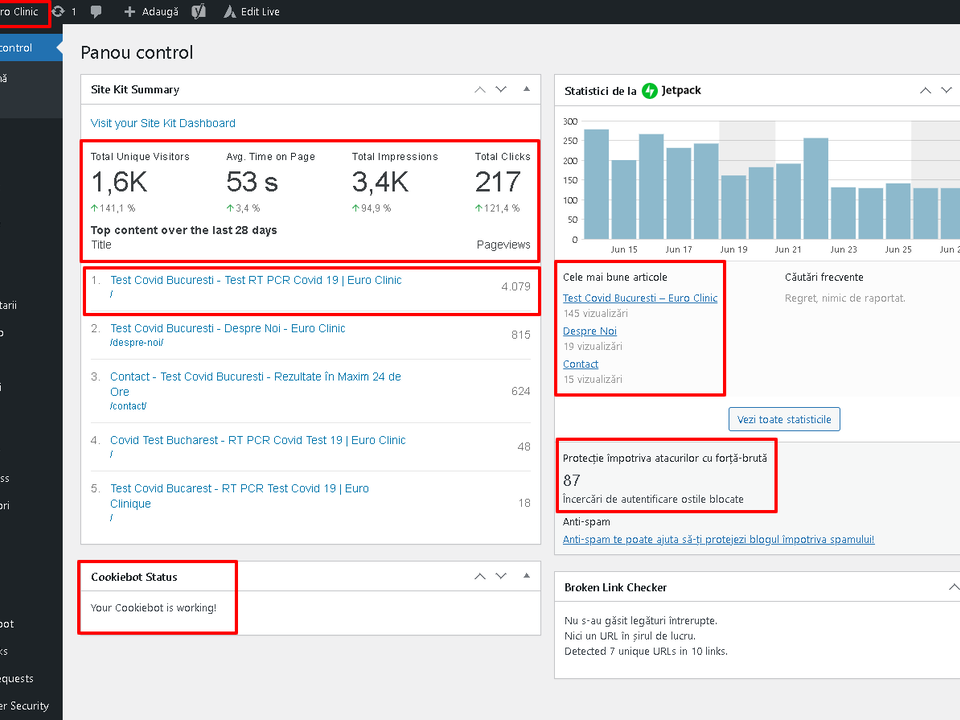Open Test Covid Bucuresti RT PCR link

[x=256, y=280]
